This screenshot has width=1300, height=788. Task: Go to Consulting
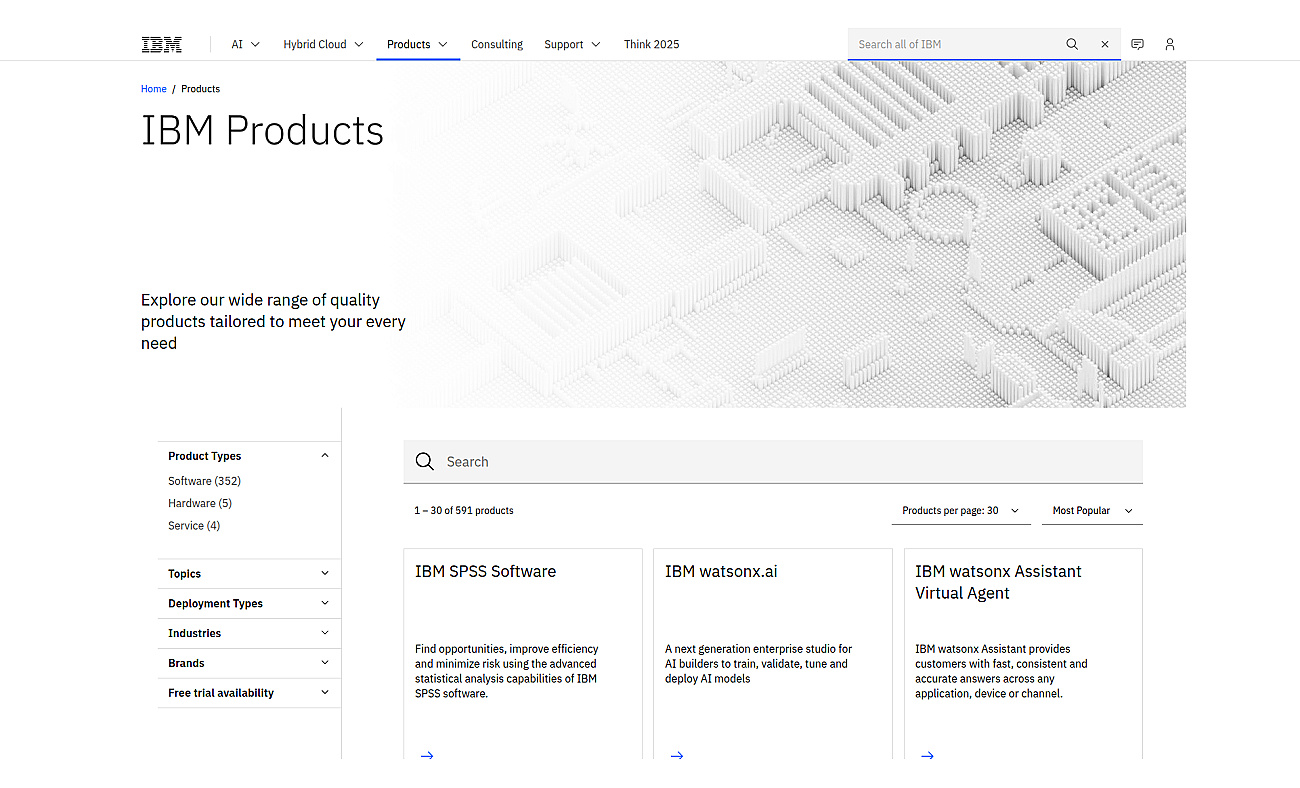coord(497,44)
